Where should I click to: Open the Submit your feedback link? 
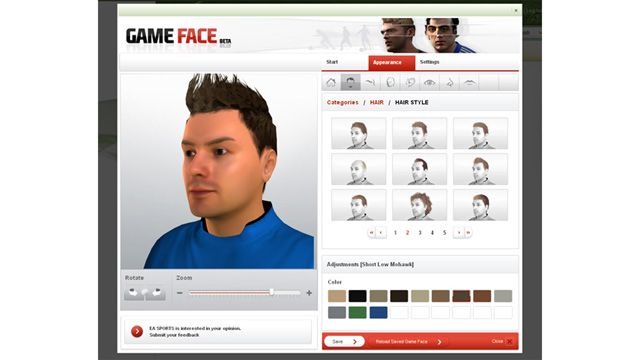[x=174, y=335]
